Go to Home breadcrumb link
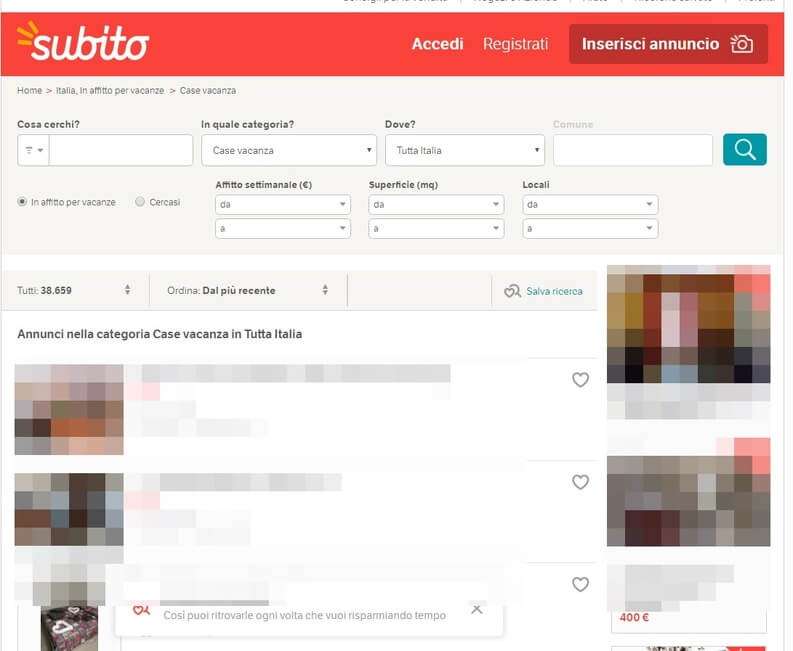The height and width of the screenshot is (651, 793). pos(29,90)
